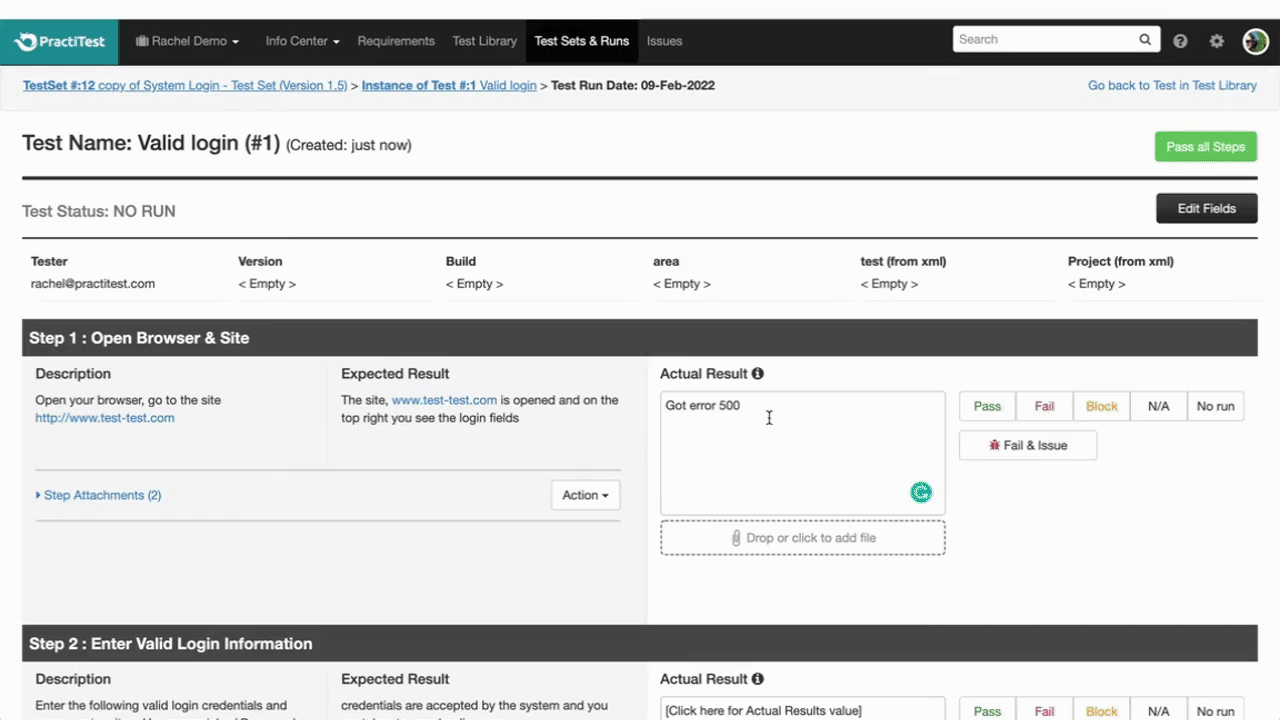Click the Fail & Issue button
Viewport: 1280px width, 720px height.
coord(1028,445)
